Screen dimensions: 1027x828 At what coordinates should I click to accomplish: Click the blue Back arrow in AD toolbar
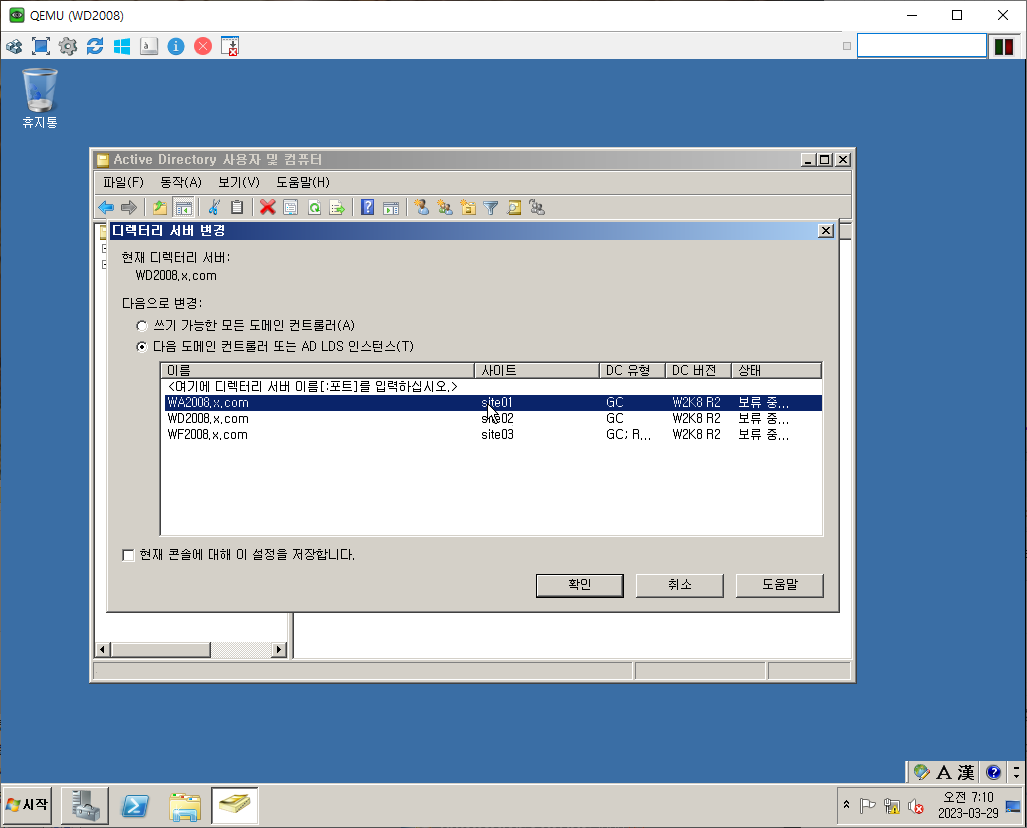[x=106, y=208]
